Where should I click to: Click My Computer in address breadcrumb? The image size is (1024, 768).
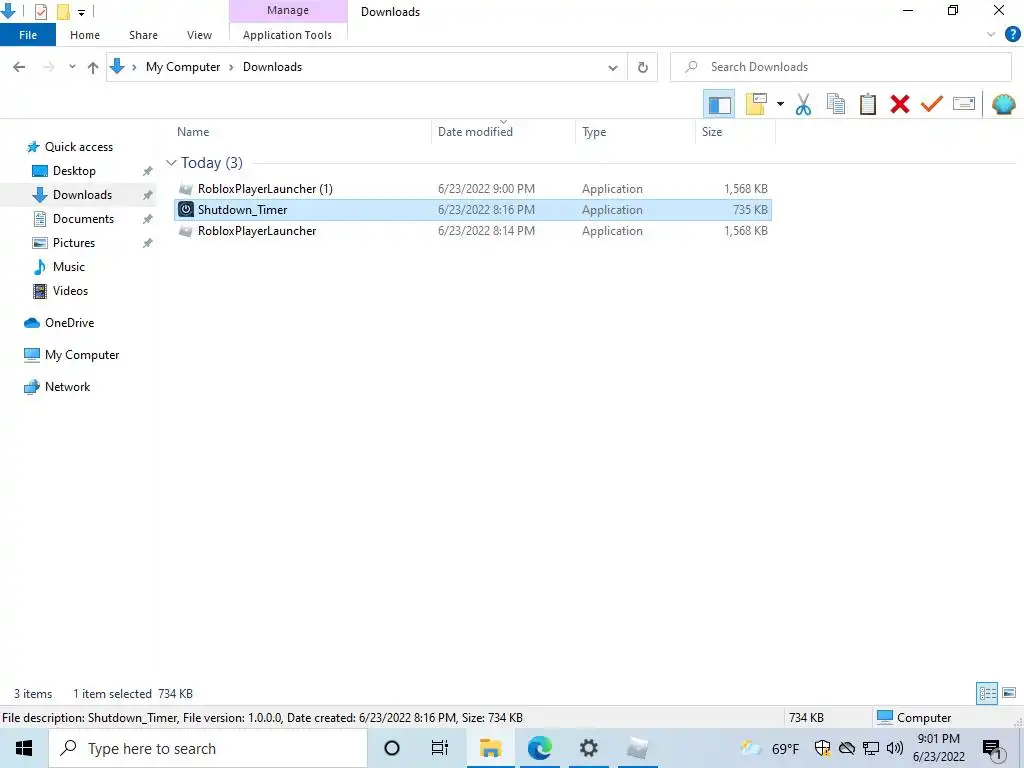tap(183, 67)
